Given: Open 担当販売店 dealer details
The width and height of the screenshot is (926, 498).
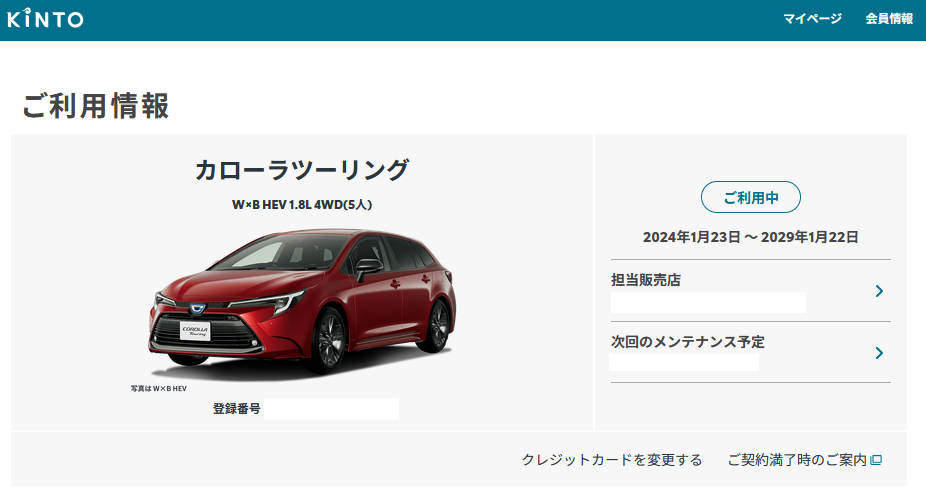Looking at the screenshot, I should 751,291.
